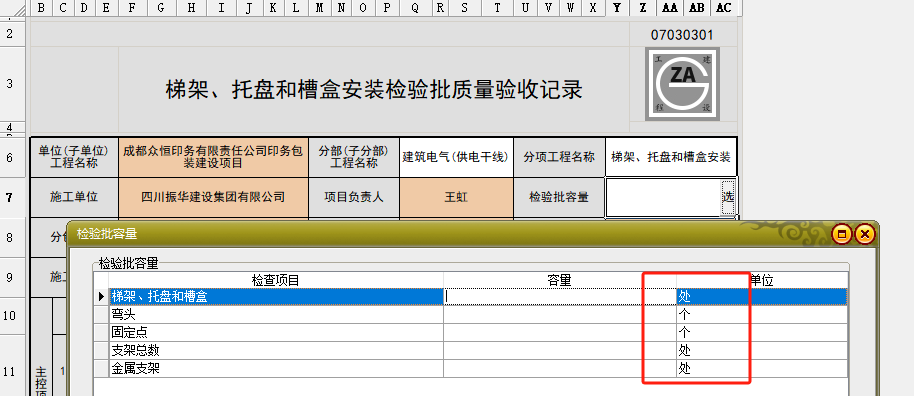
Task: Click the 单位(子单位)工程名称 label cell
Action: tap(74, 157)
